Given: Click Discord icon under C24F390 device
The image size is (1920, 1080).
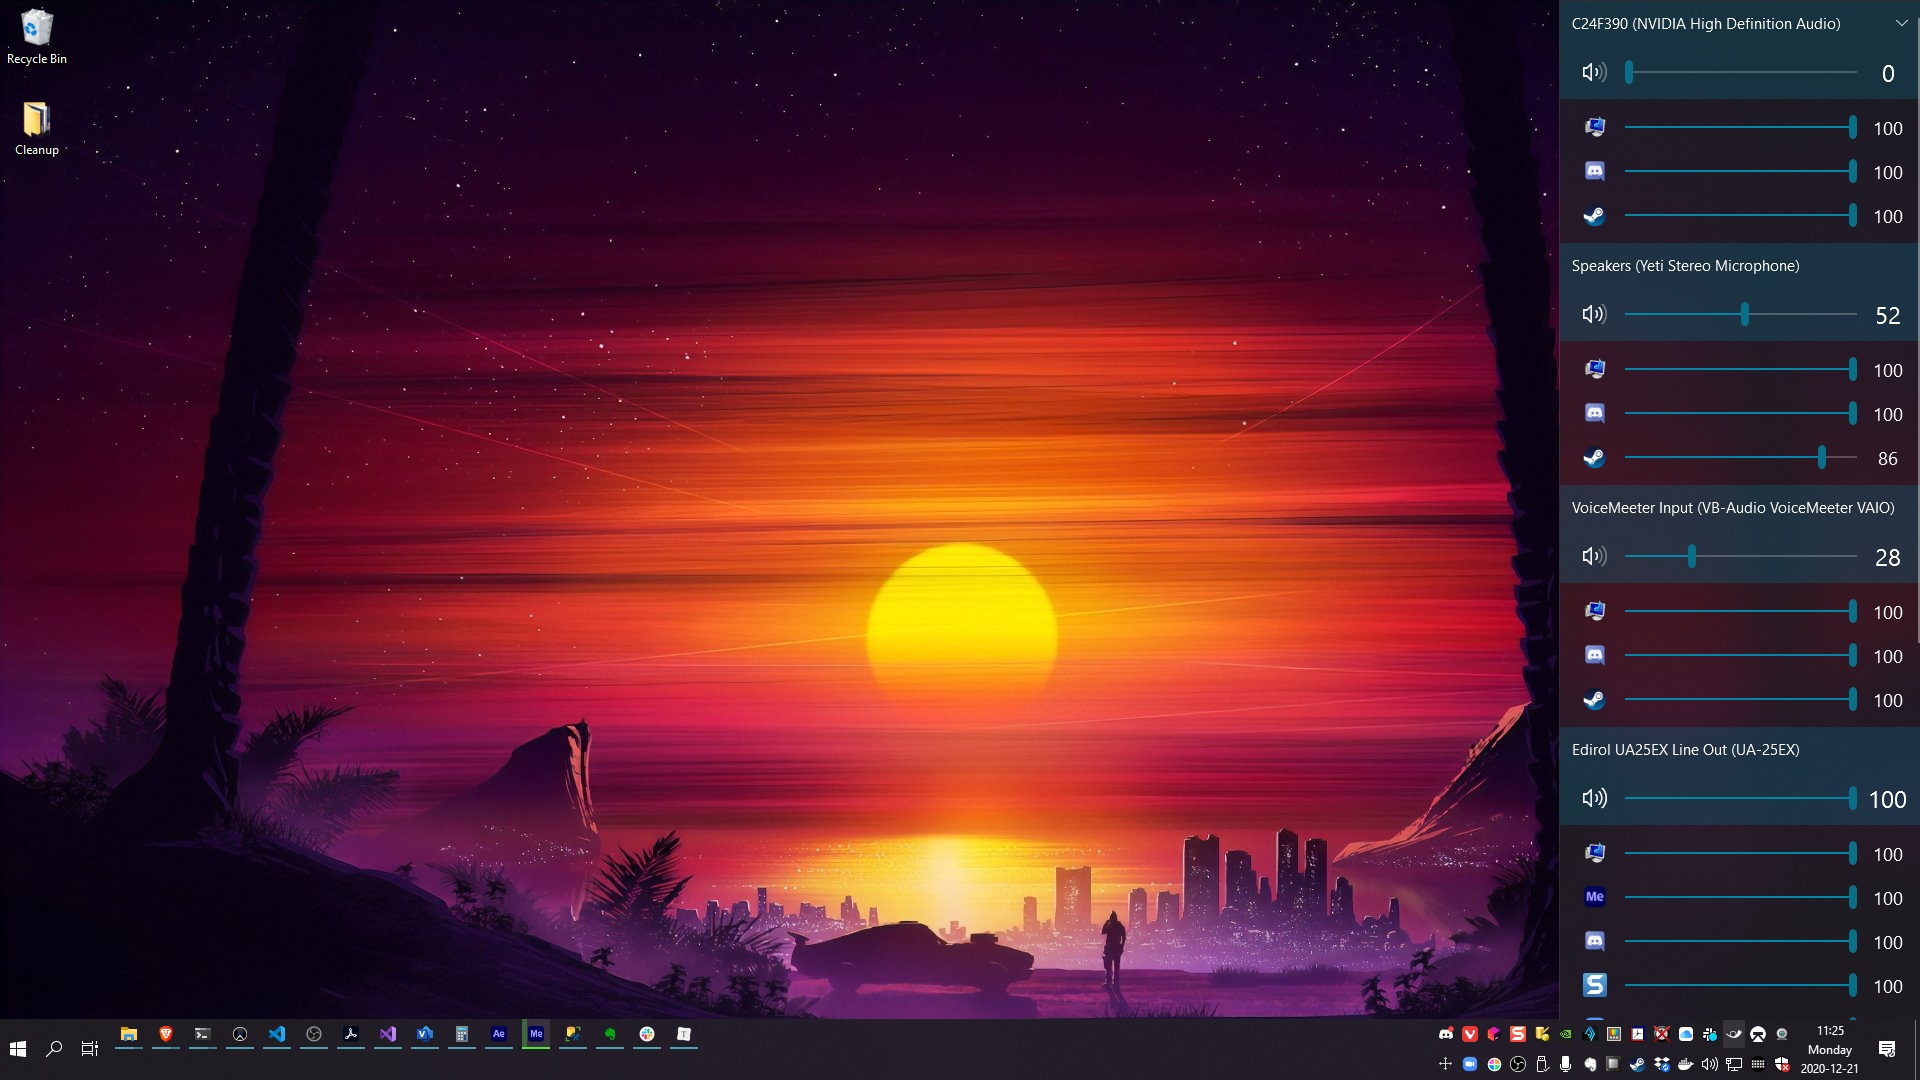Looking at the screenshot, I should click(x=1594, y=171).
